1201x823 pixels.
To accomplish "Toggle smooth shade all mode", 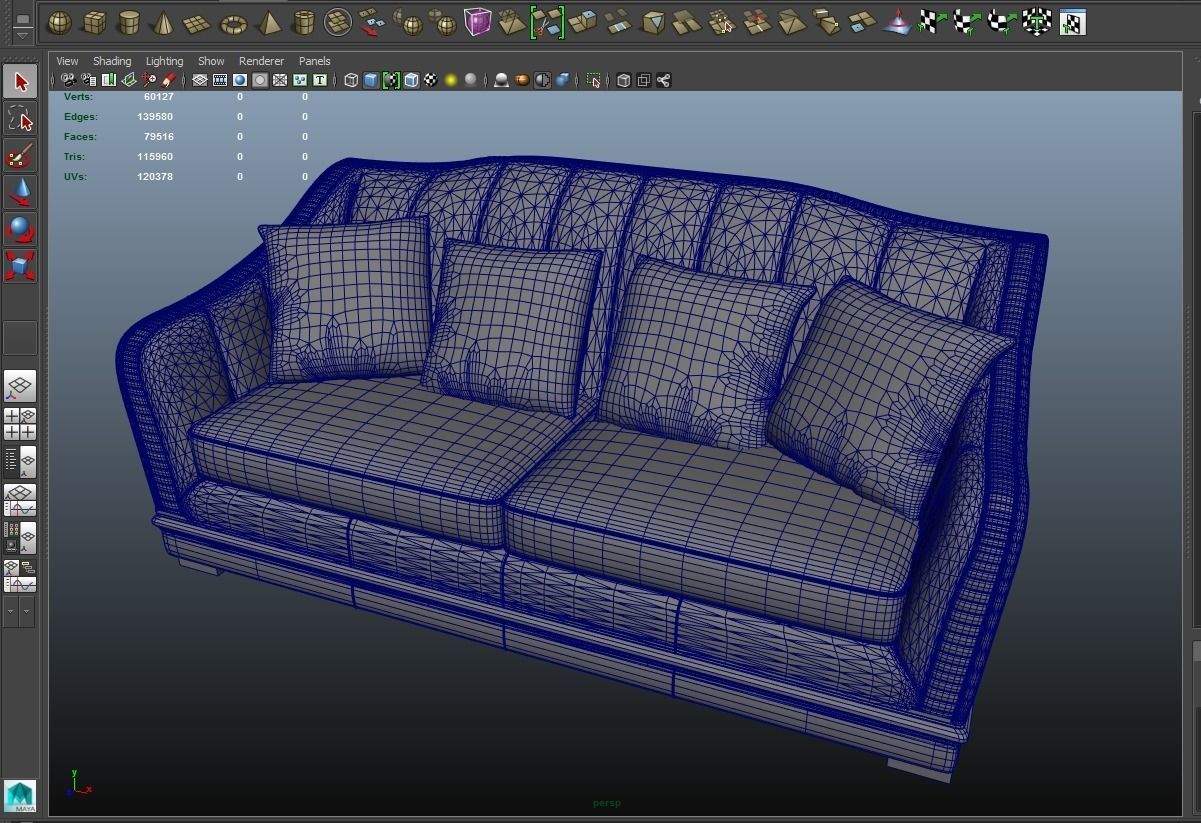I will coord(371,80).
